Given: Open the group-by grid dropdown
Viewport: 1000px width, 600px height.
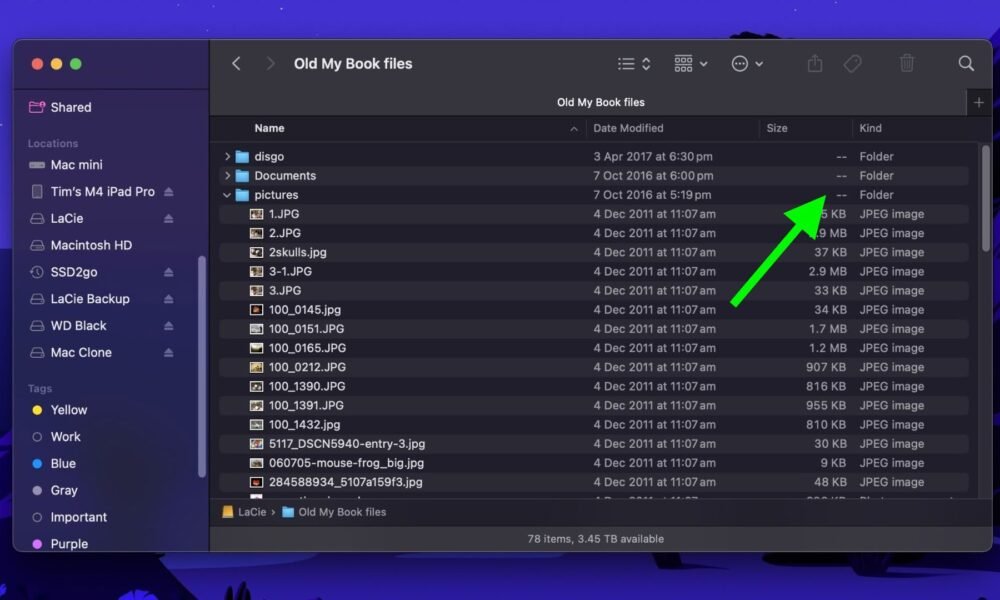Looking at the screenshot, I should coord(690,64).
